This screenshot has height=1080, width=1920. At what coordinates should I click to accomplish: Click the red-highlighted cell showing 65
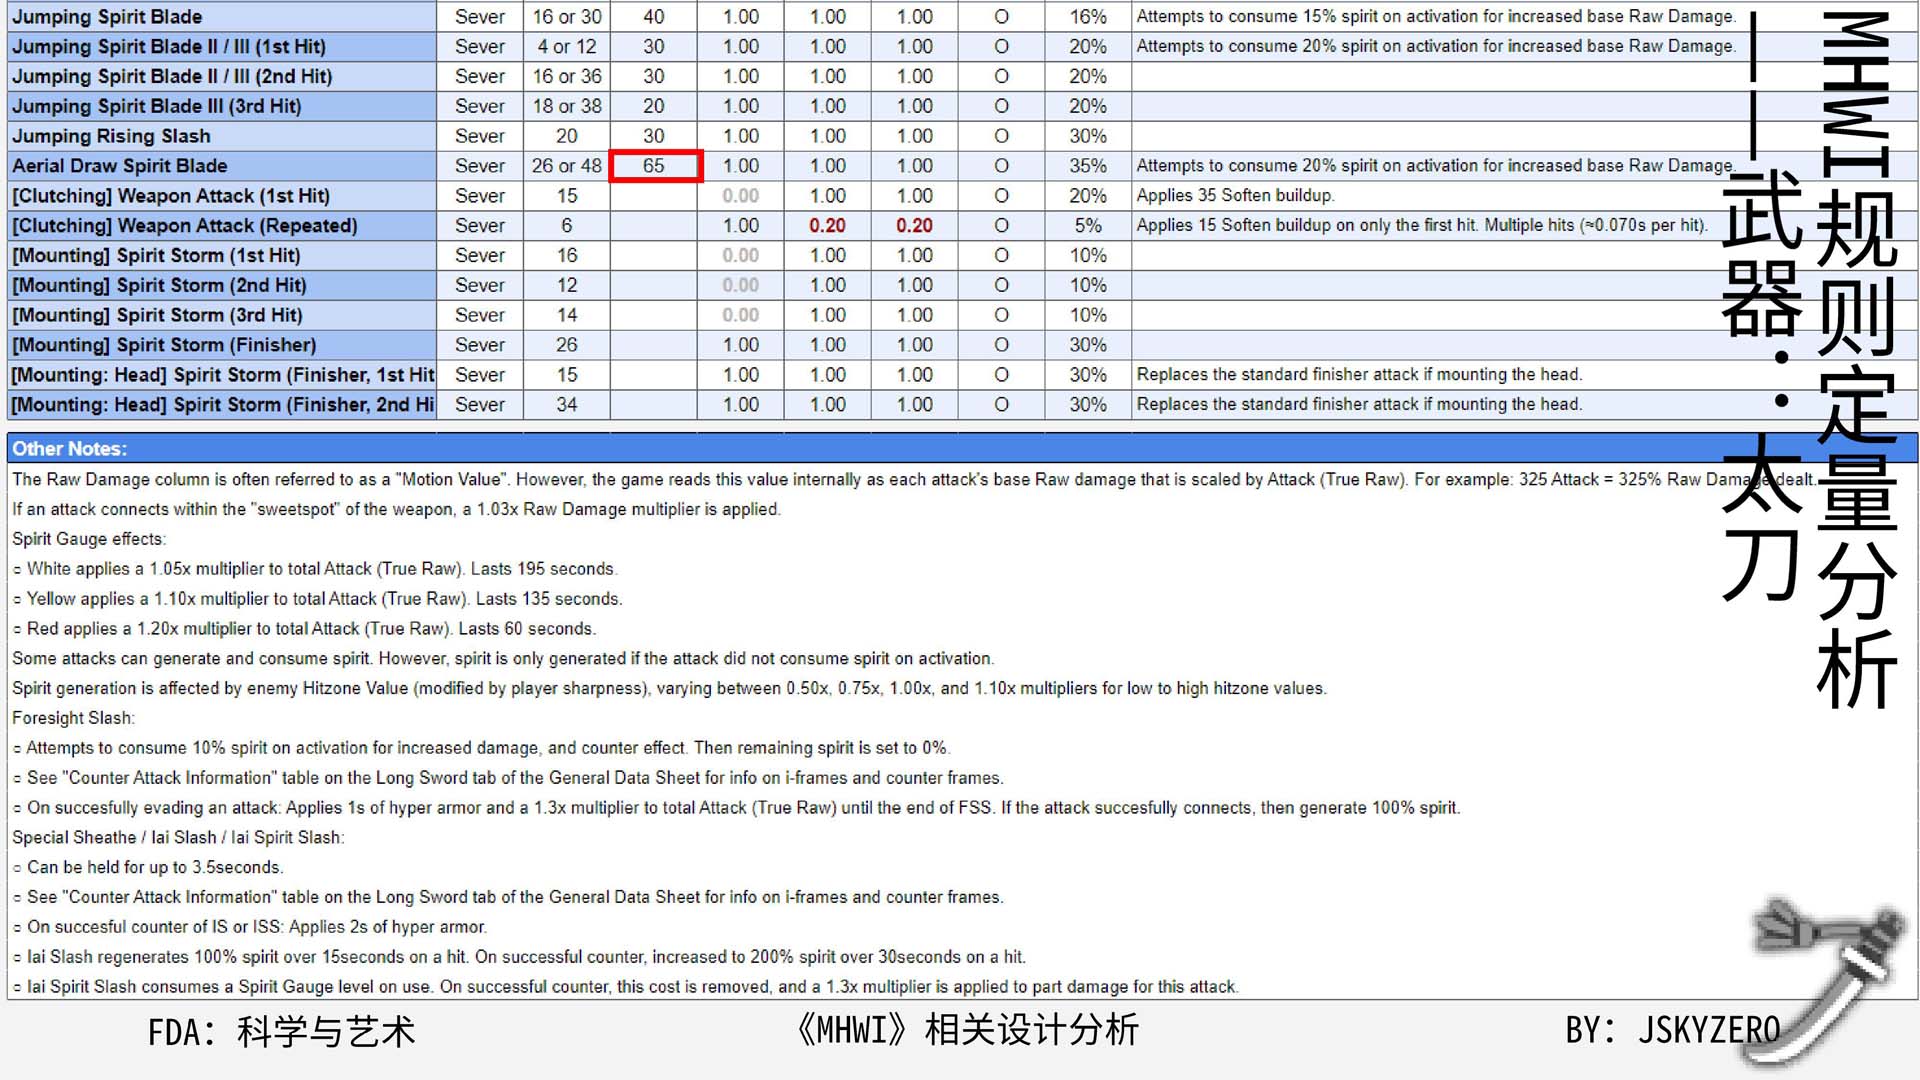[x=655, y=166]
